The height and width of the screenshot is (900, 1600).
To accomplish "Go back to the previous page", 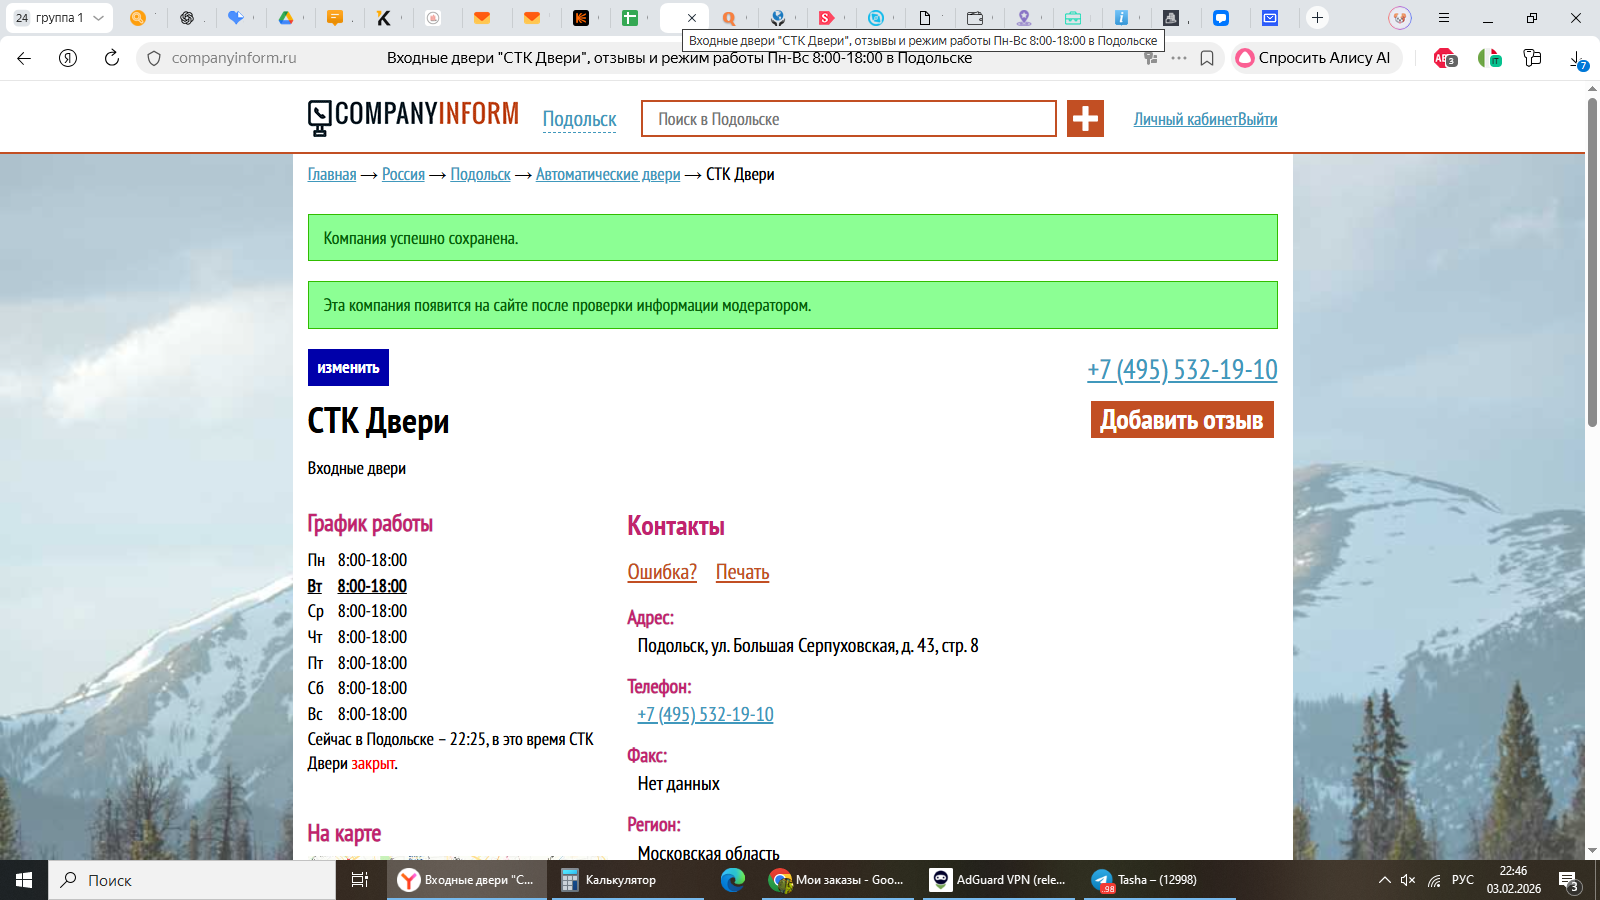I will coord(24,58).
